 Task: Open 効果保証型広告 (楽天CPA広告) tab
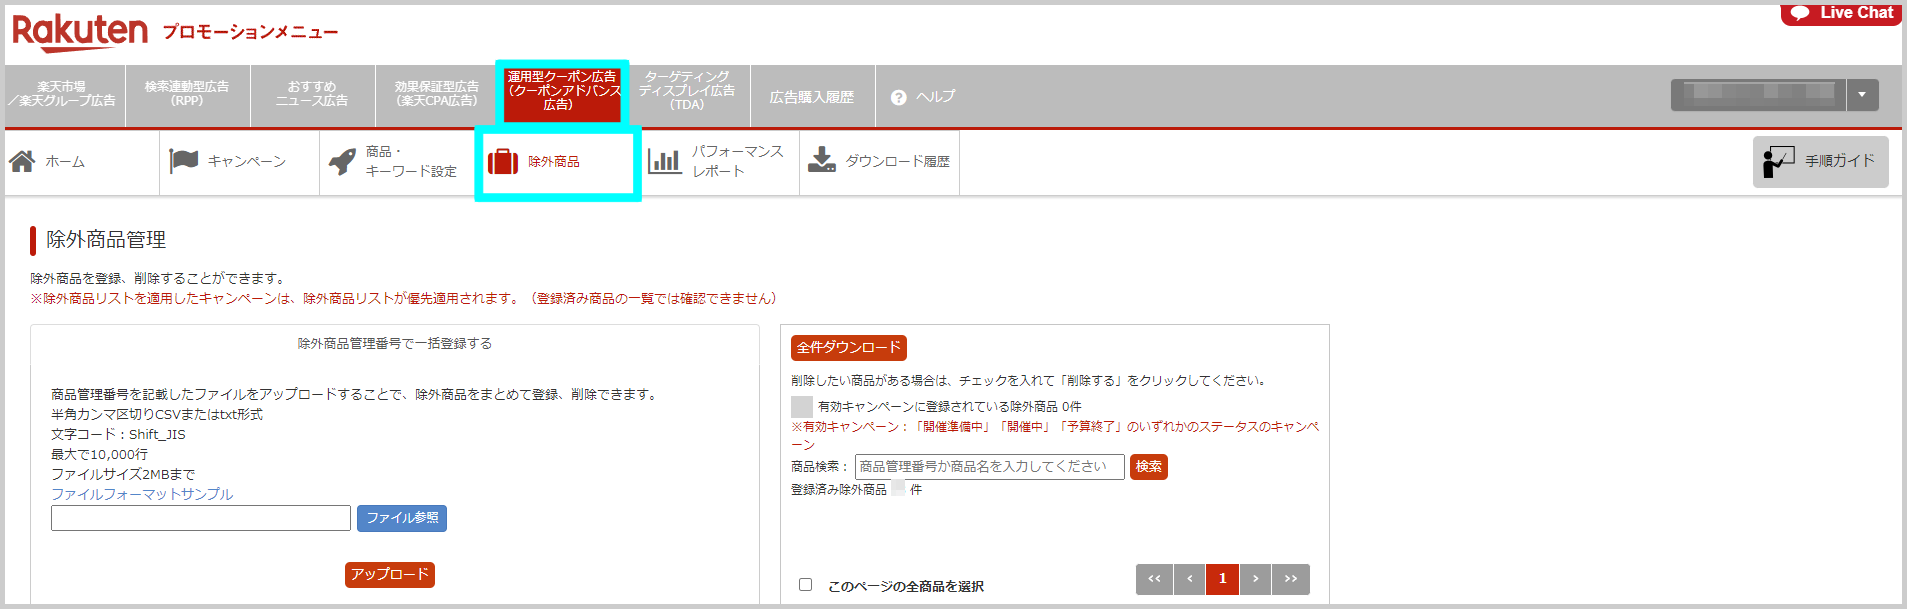pyautogui.click(x=437, y=94)
